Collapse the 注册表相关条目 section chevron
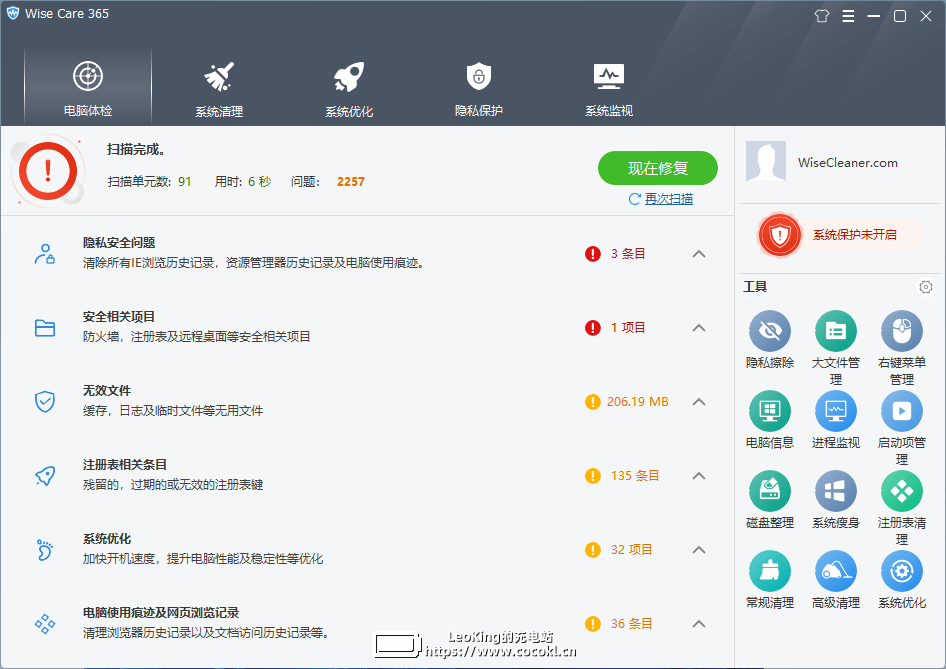 (x=699, y=476)
